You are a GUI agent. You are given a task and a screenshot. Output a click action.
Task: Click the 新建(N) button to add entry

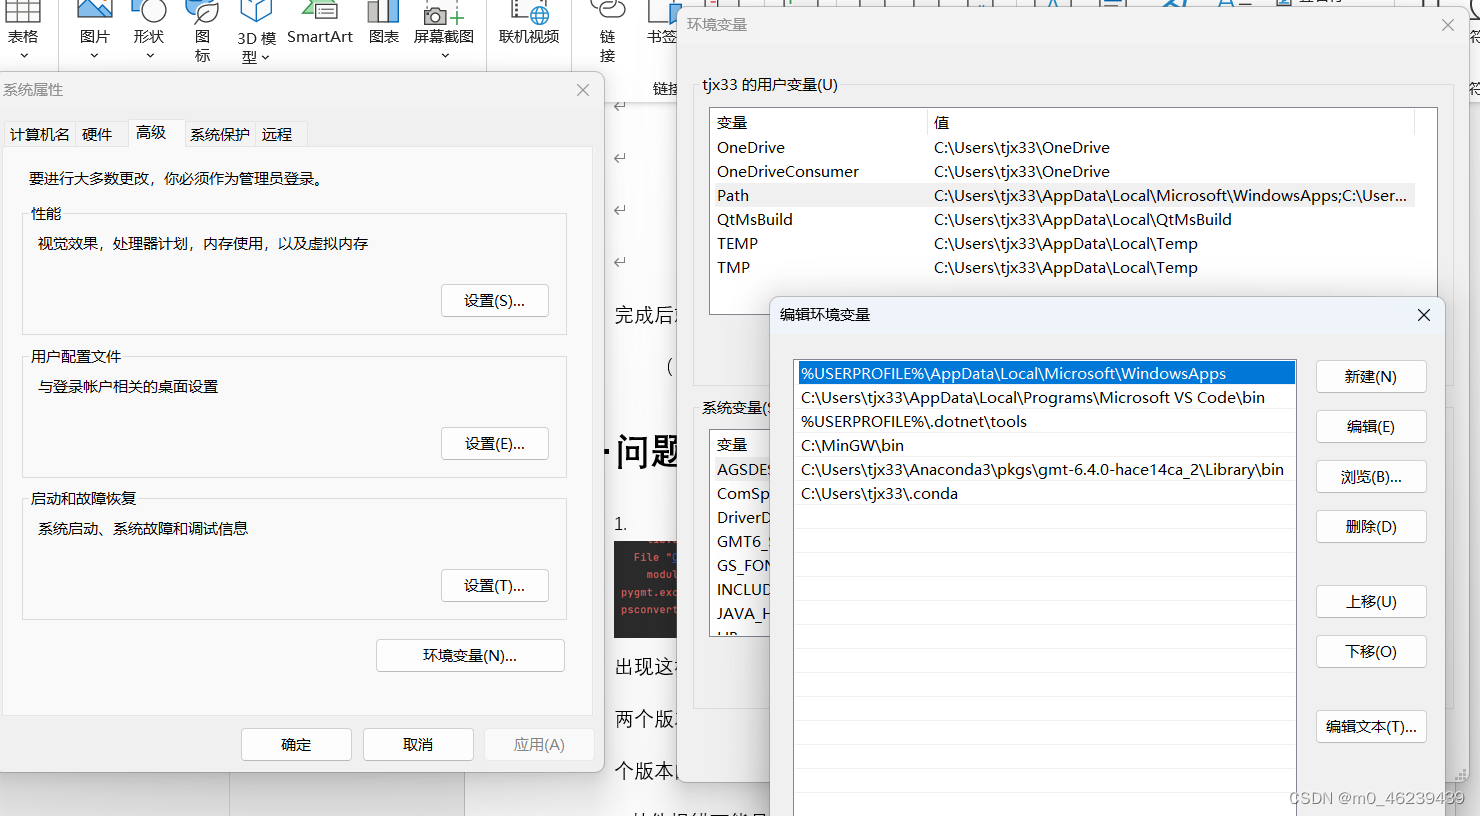point(1371,376)
